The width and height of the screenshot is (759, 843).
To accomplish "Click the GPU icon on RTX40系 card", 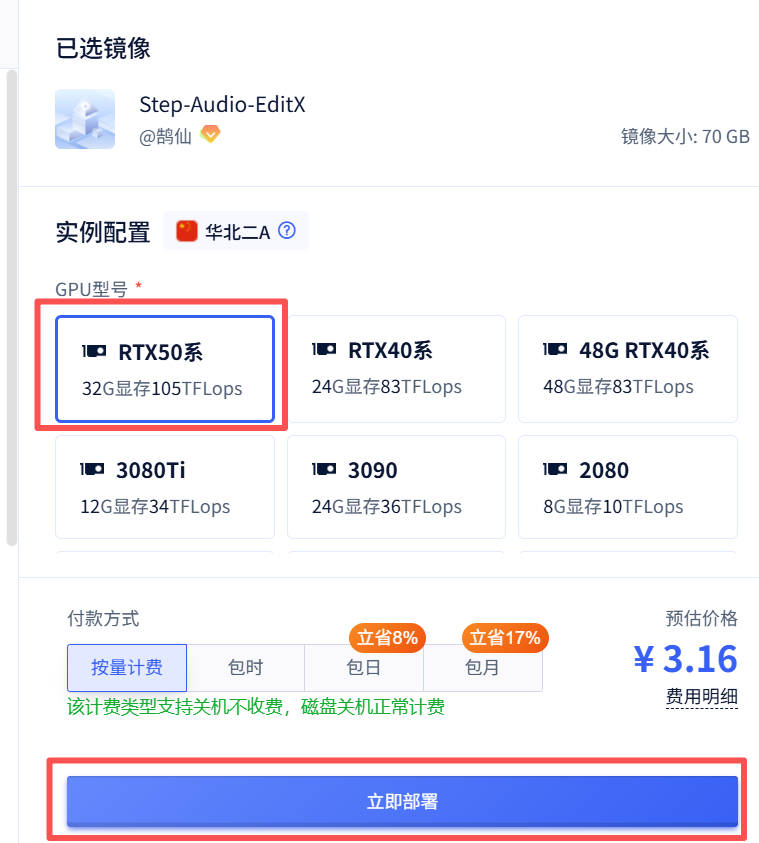I will 324,350.
